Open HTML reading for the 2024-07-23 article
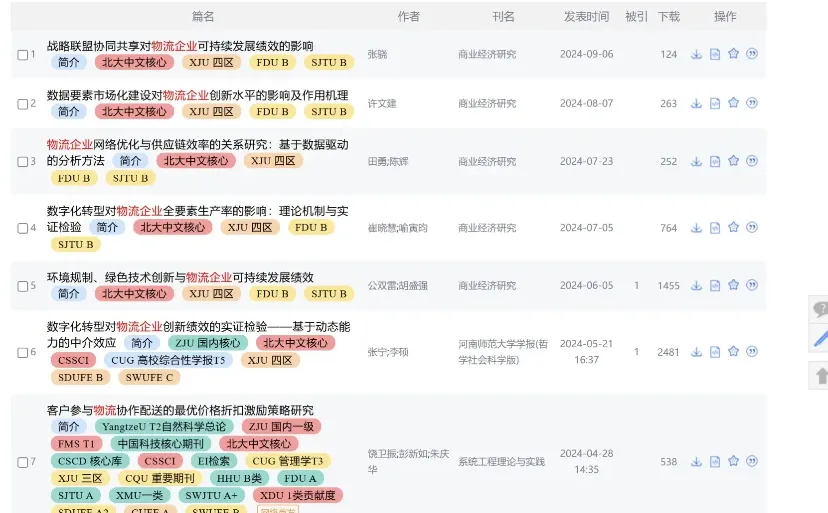The height and width of the screenshot is (513, 828). (715, 161)
